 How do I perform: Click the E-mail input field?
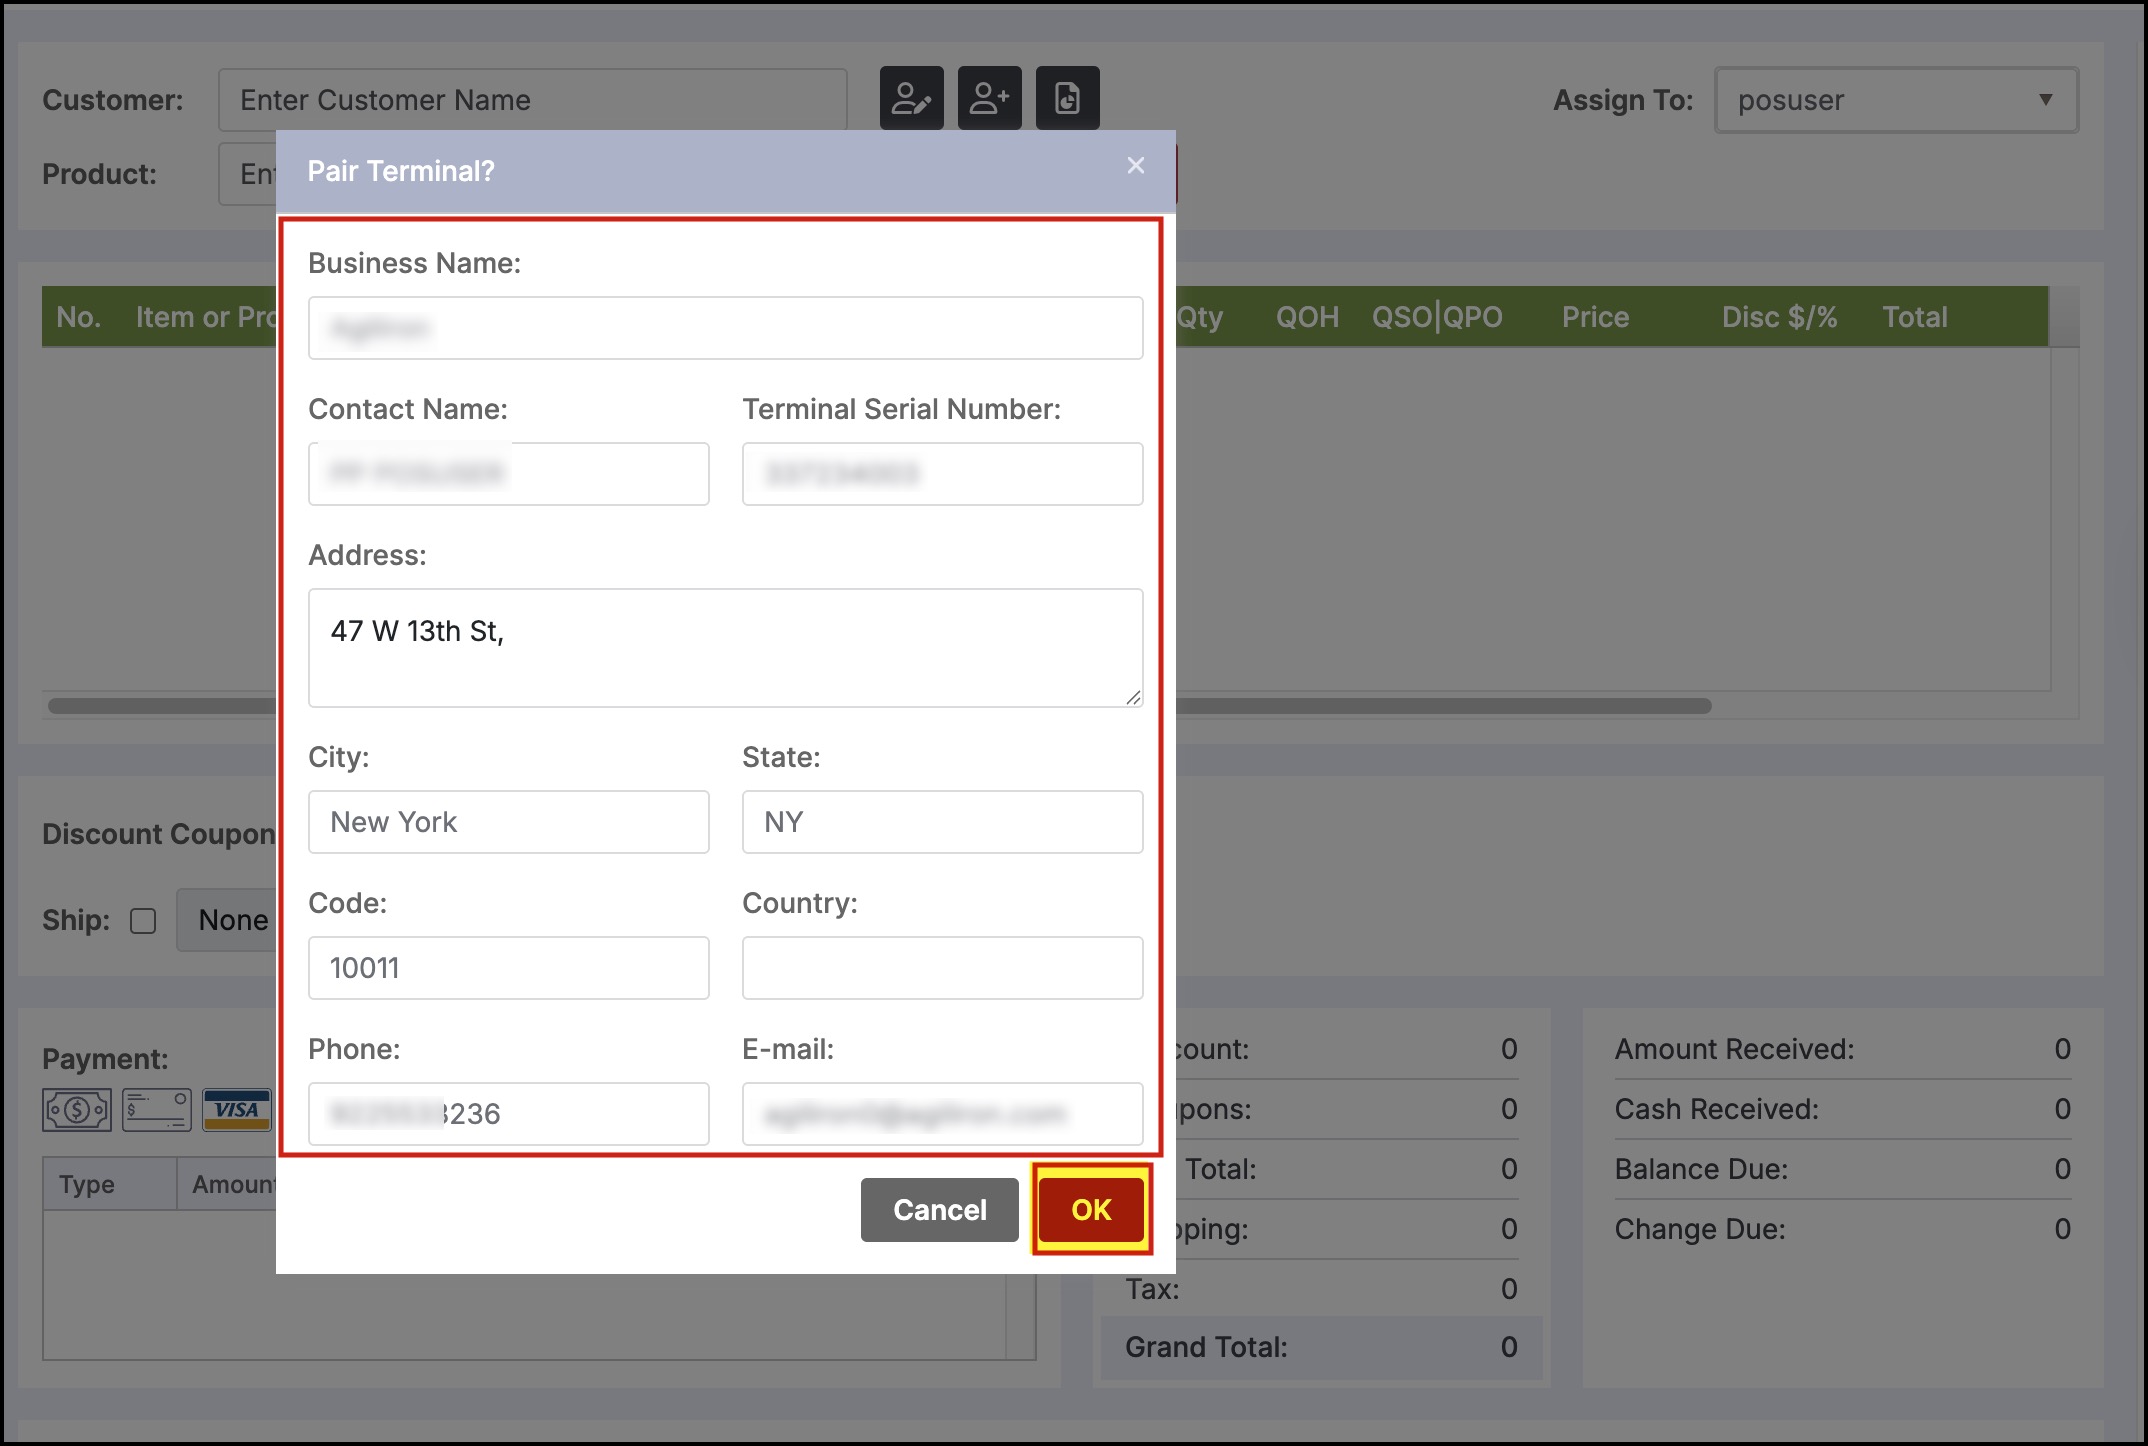(x=942, y=1114)
